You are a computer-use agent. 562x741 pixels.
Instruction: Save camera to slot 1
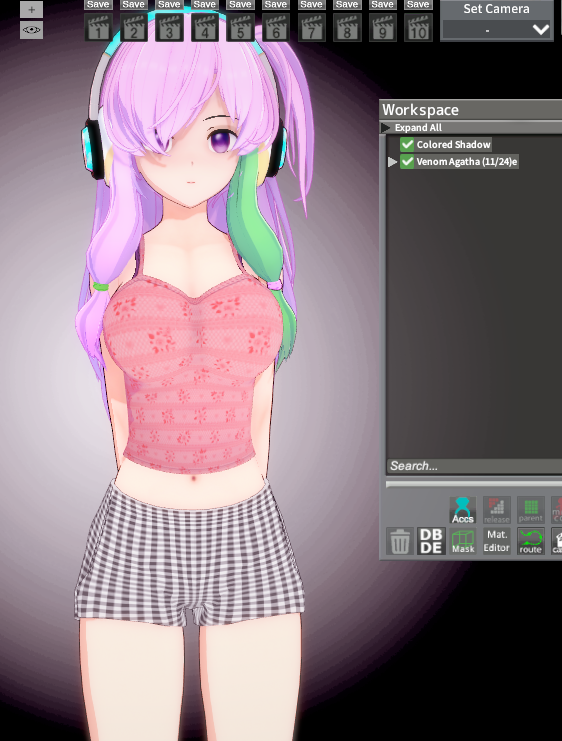point(98,5)
